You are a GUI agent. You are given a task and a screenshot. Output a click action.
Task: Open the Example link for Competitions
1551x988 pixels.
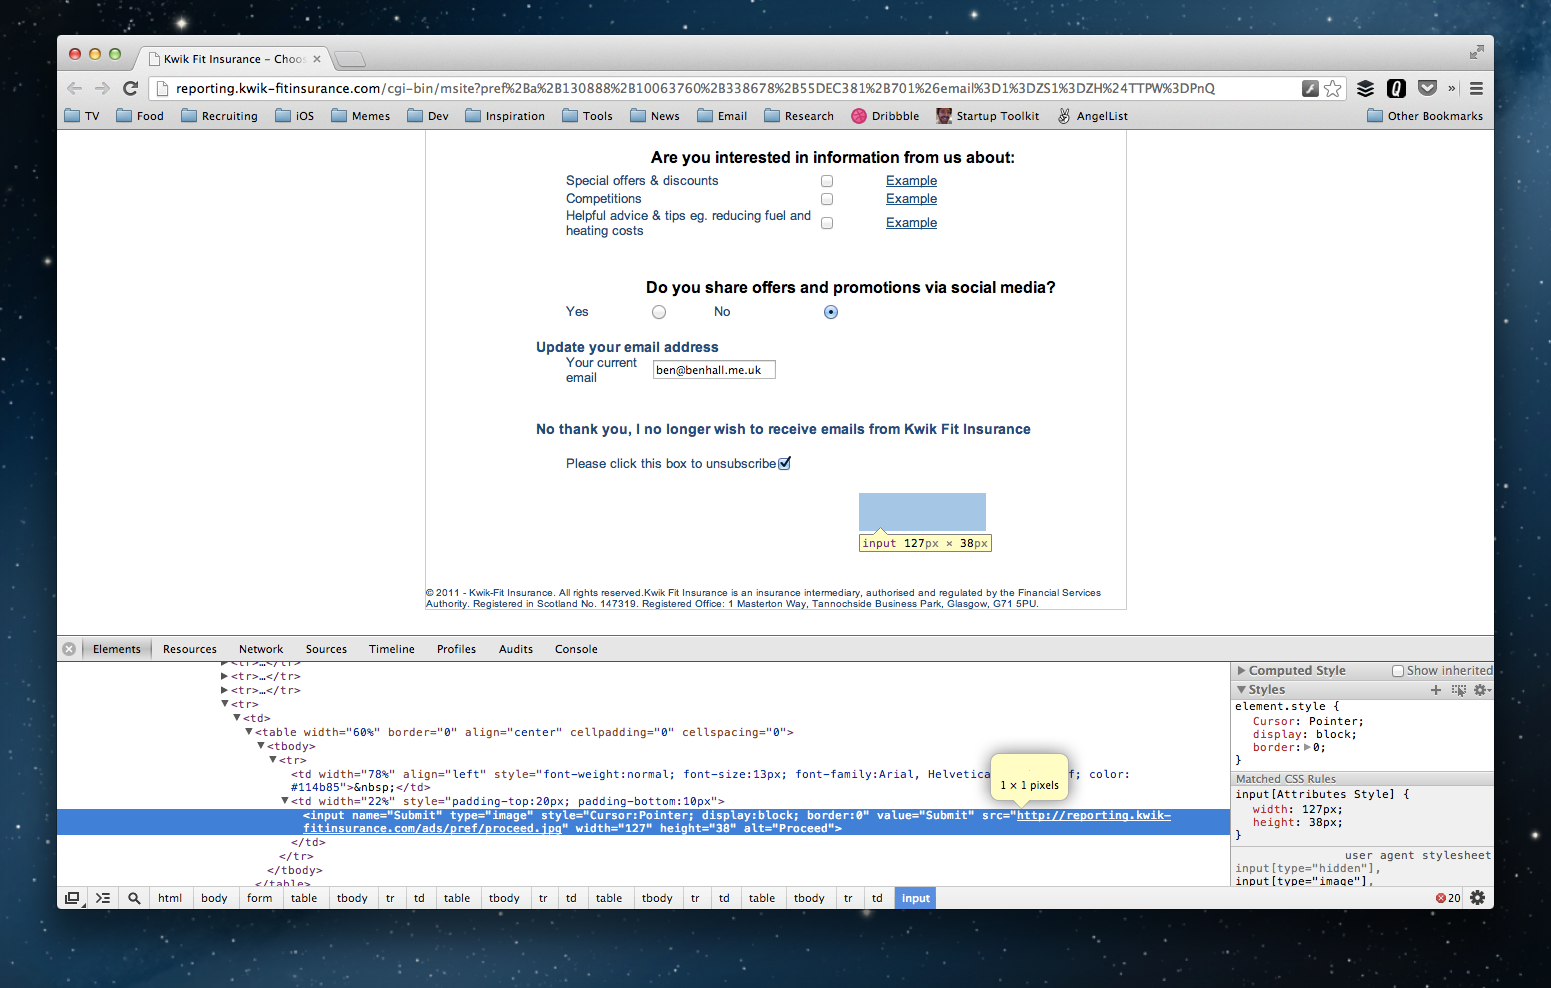pyautogui.click(x=911, y=199)
